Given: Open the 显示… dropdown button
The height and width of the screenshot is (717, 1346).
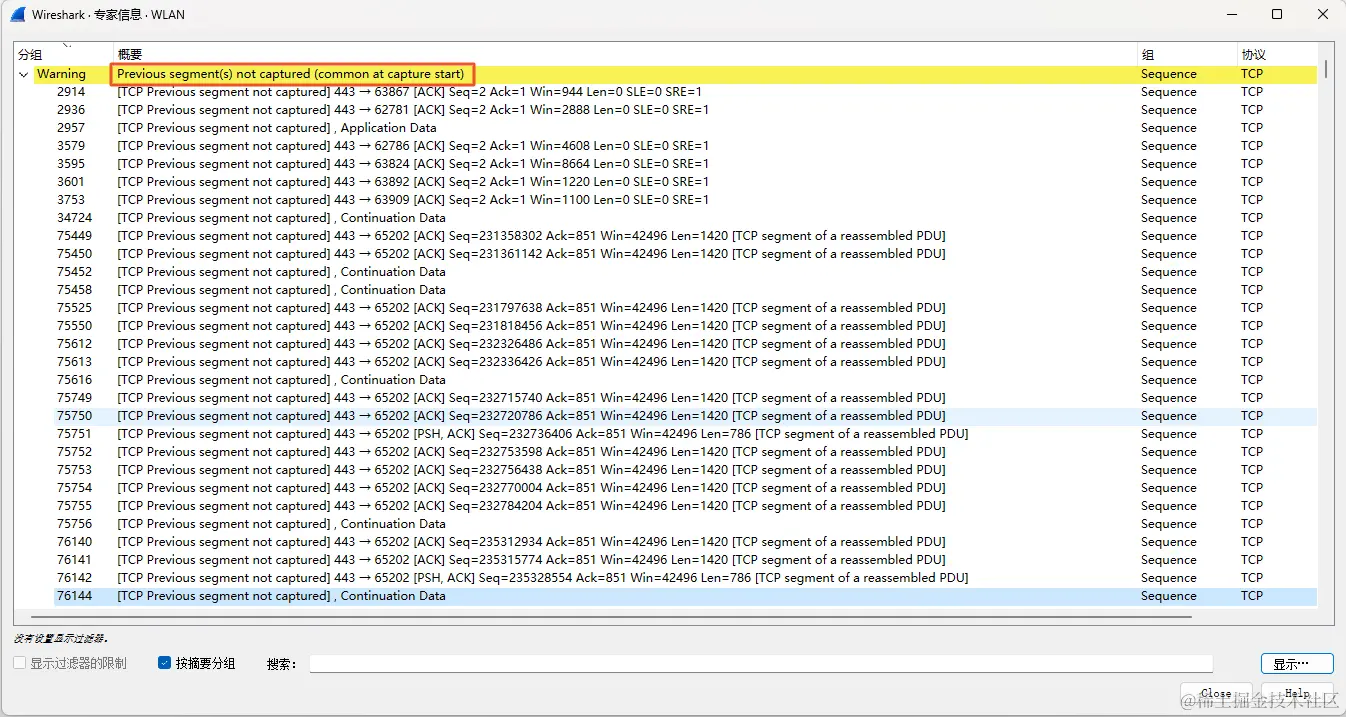Looking at the screenshot, I should (1297, 664).
